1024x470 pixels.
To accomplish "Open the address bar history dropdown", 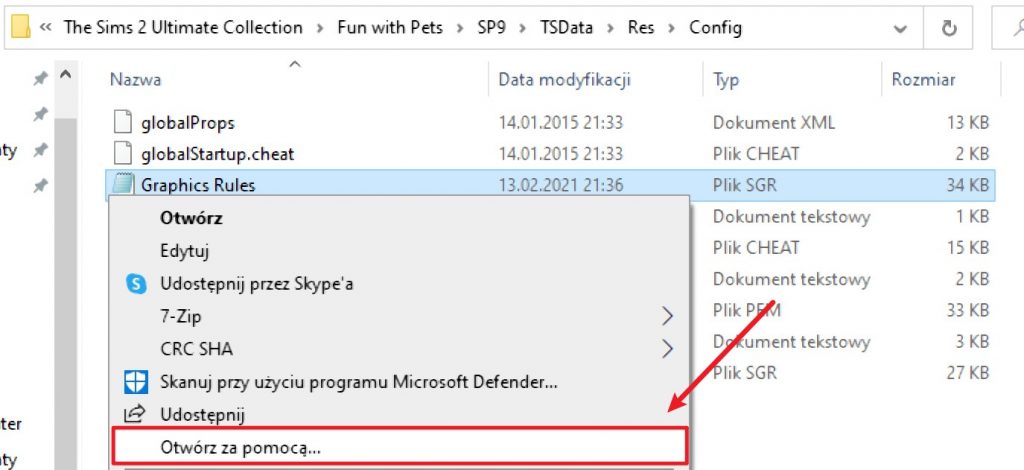I will [900, 29].
